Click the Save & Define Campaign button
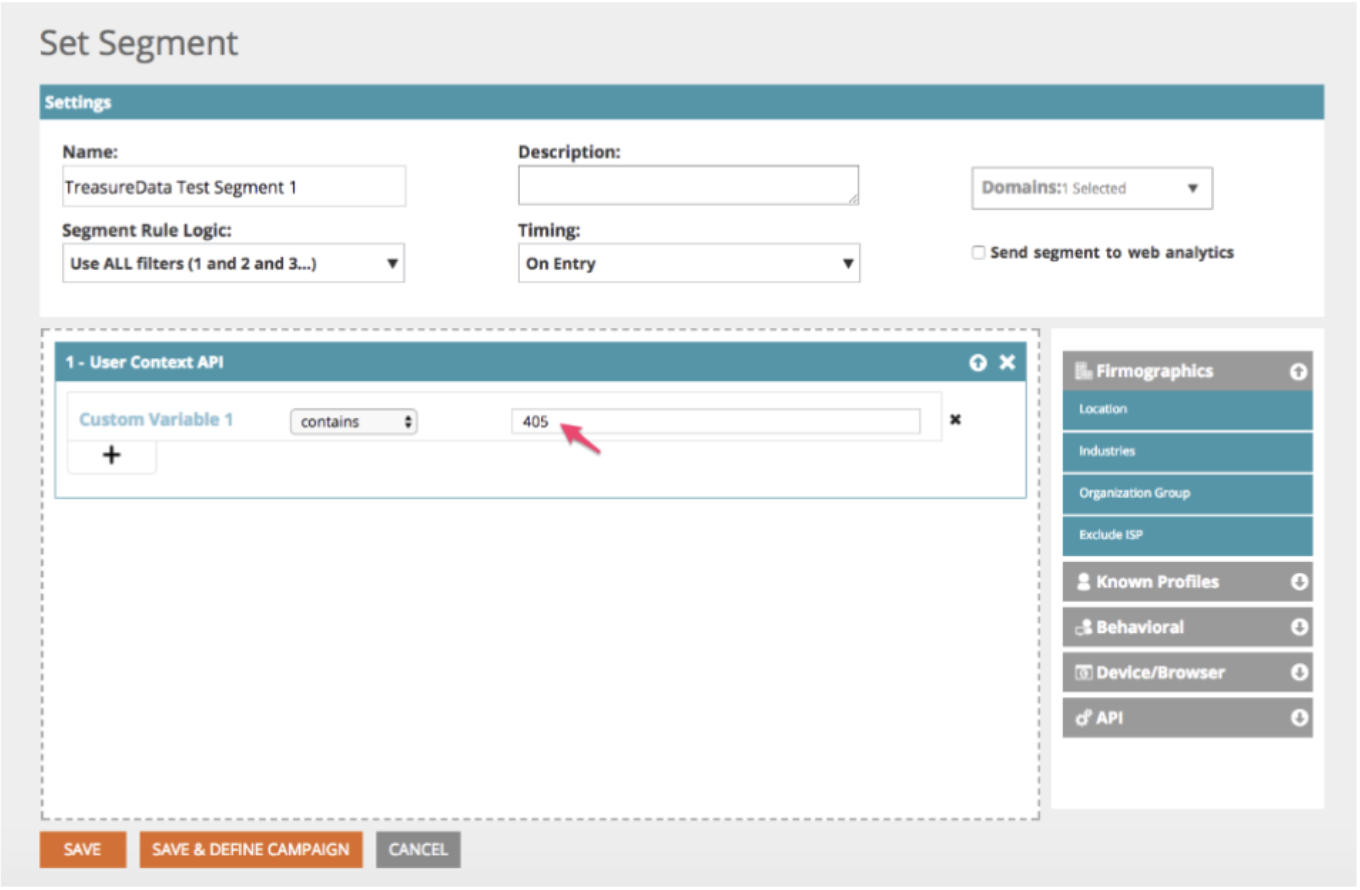The height and width of the screenshot is (890, 1360). (x=250, y=849)
